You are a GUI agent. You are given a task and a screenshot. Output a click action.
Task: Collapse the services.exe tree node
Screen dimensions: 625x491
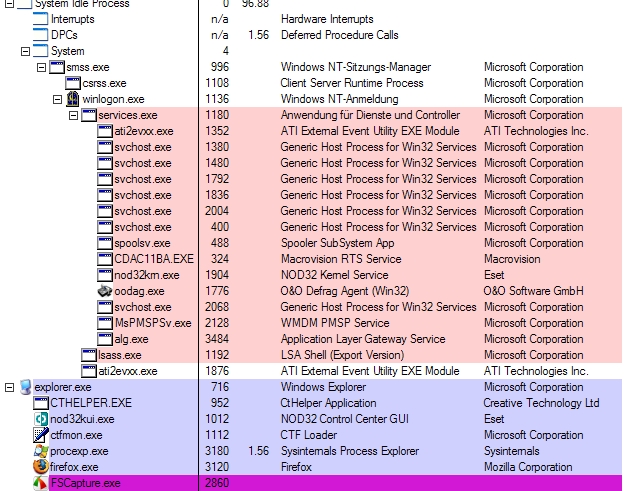coord(73,115)
